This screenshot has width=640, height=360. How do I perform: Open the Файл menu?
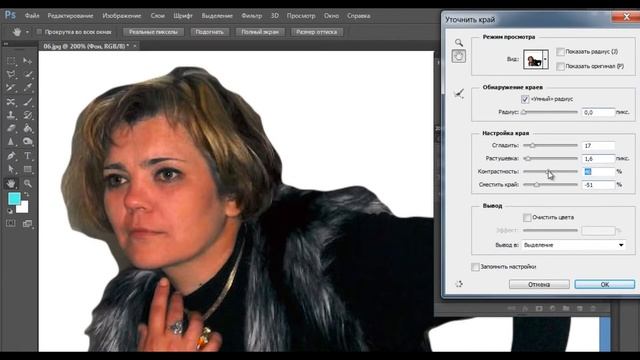[x=32, y=16]
